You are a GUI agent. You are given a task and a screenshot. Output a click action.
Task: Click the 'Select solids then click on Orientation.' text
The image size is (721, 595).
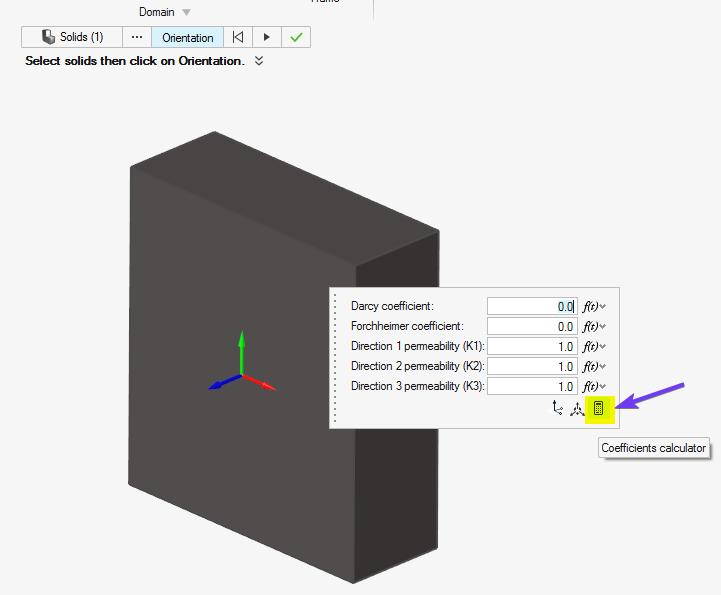coord(135,61)
